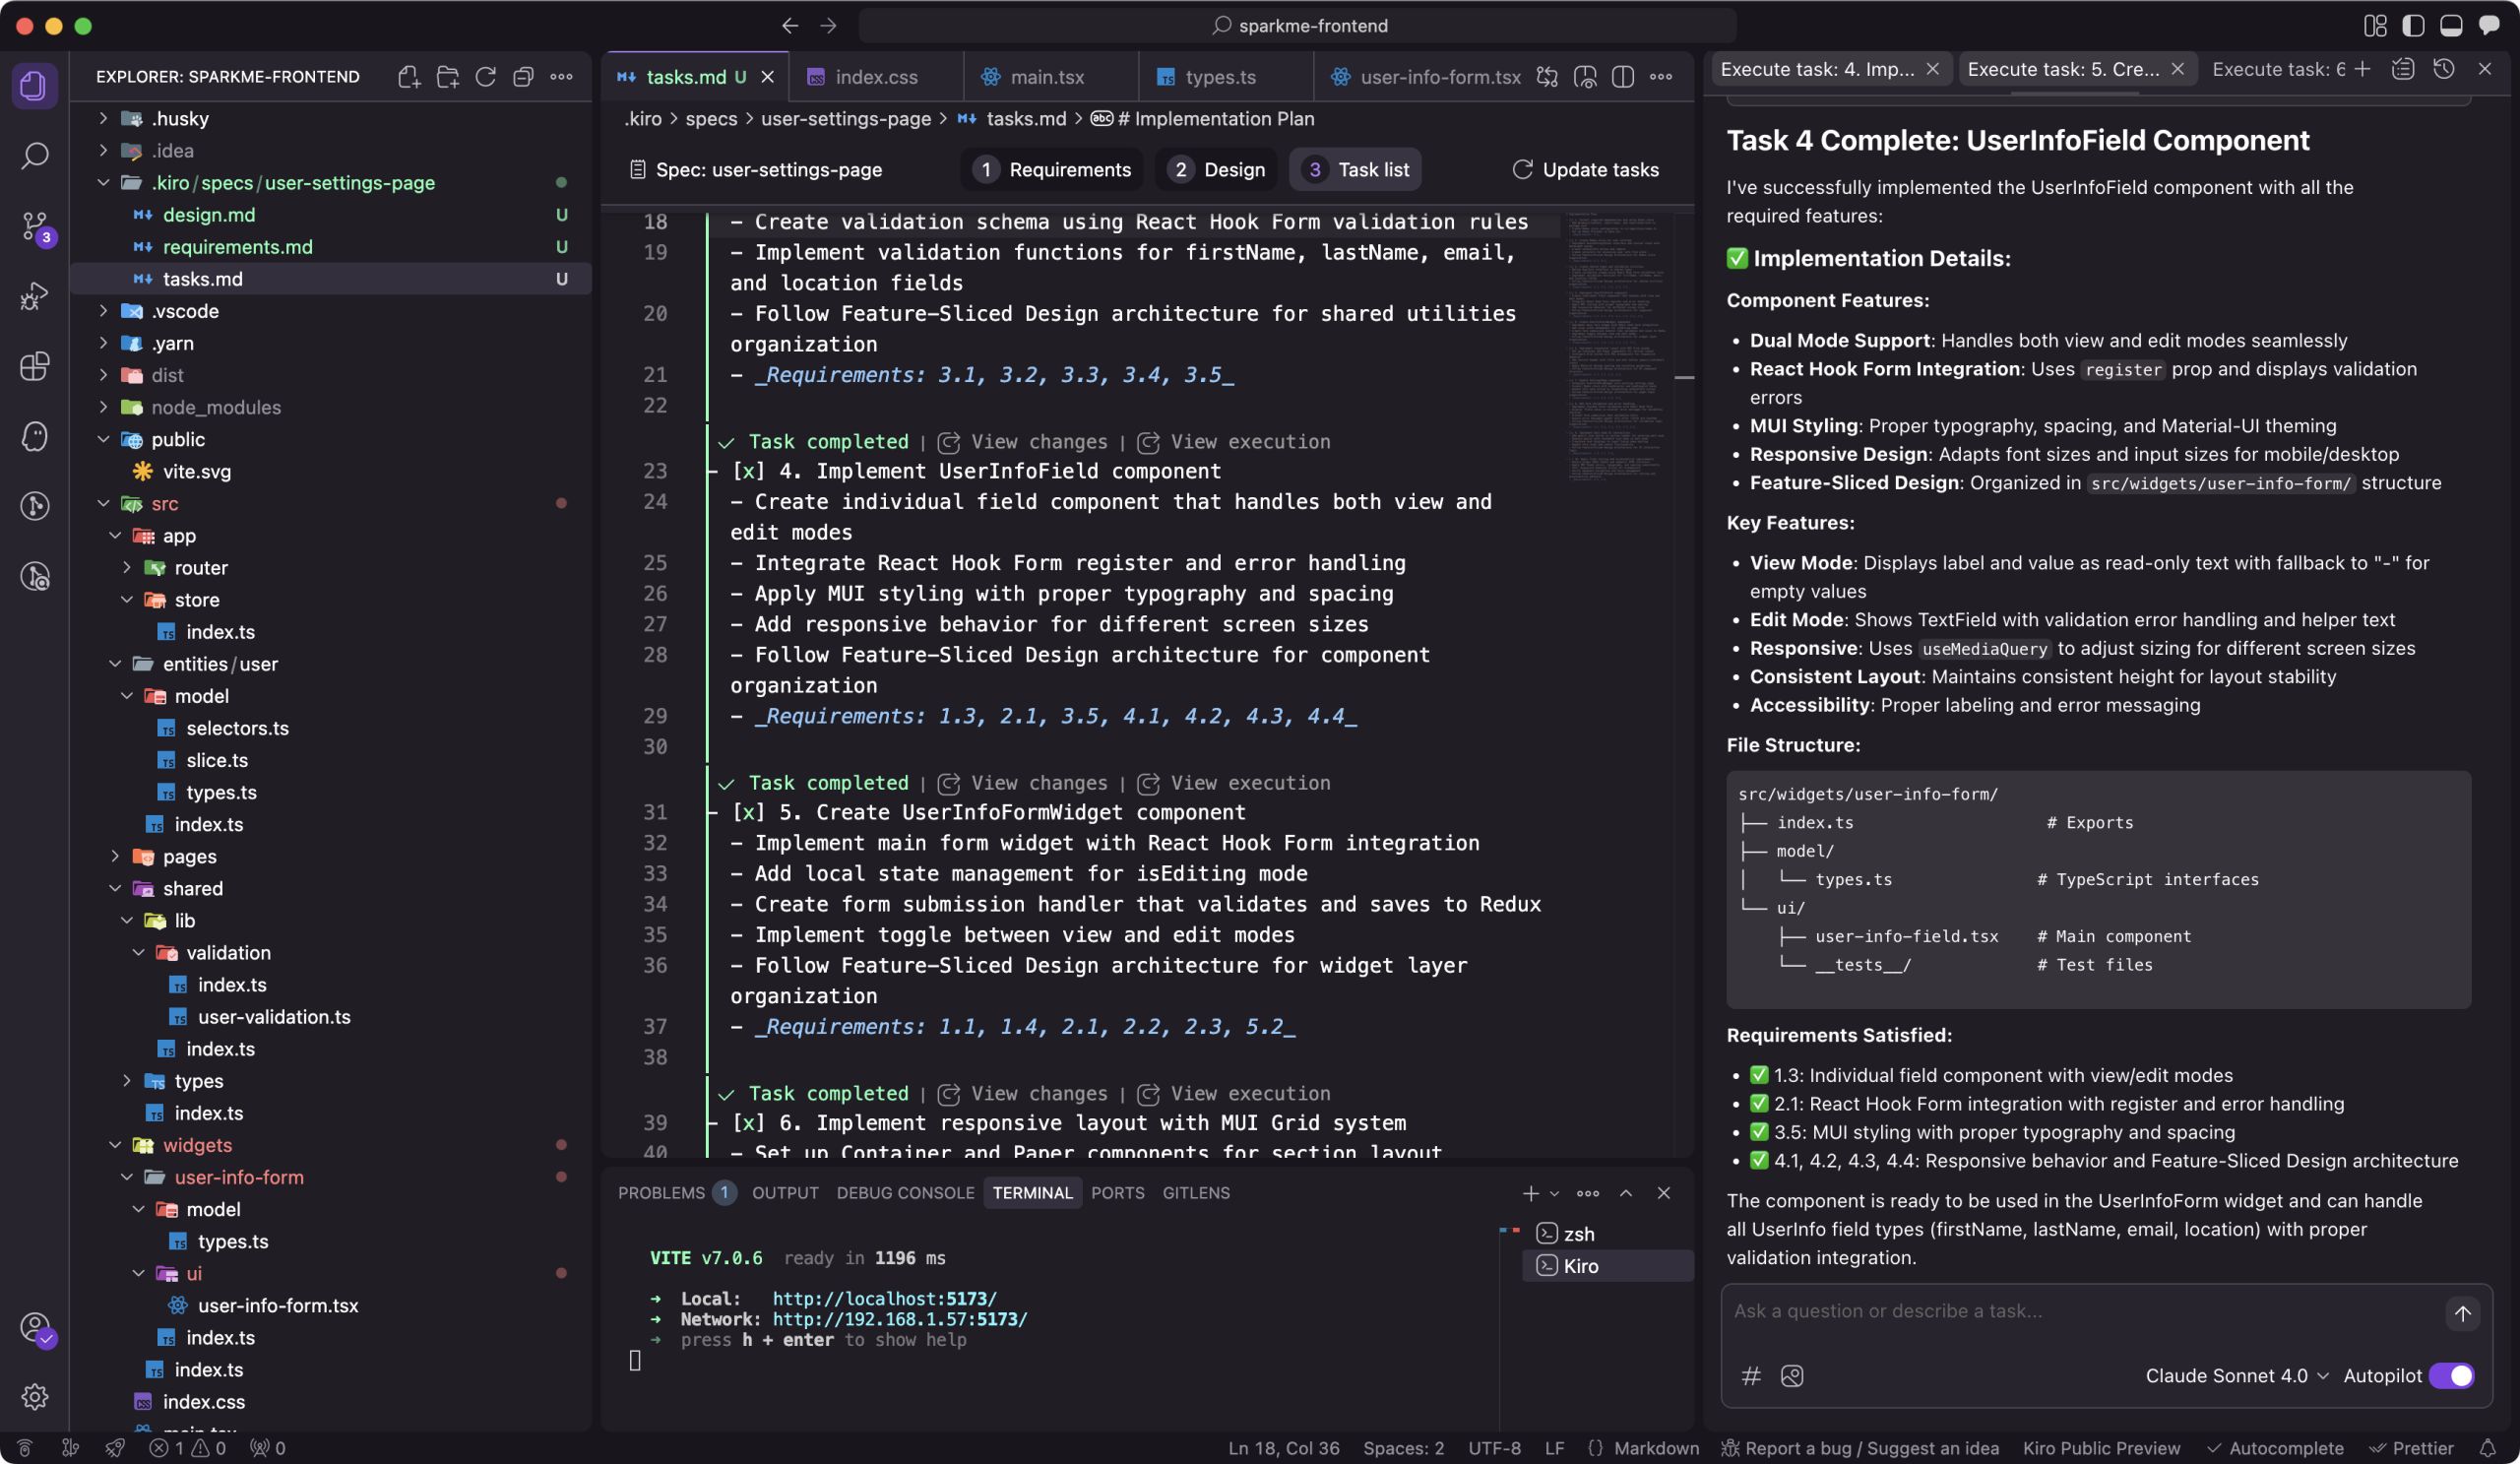Click the sparkme-frontend command center search
Viewport: 2520px width, 1464px height.
click(1298, 25)
